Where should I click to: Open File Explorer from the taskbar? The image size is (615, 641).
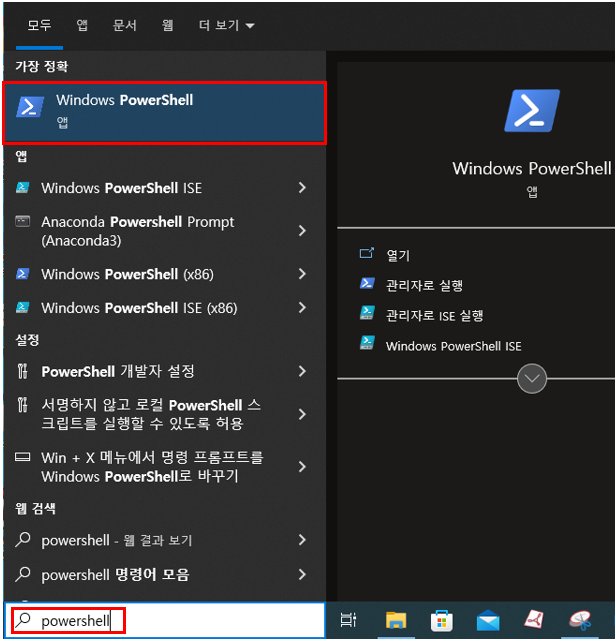pos(396,620)
